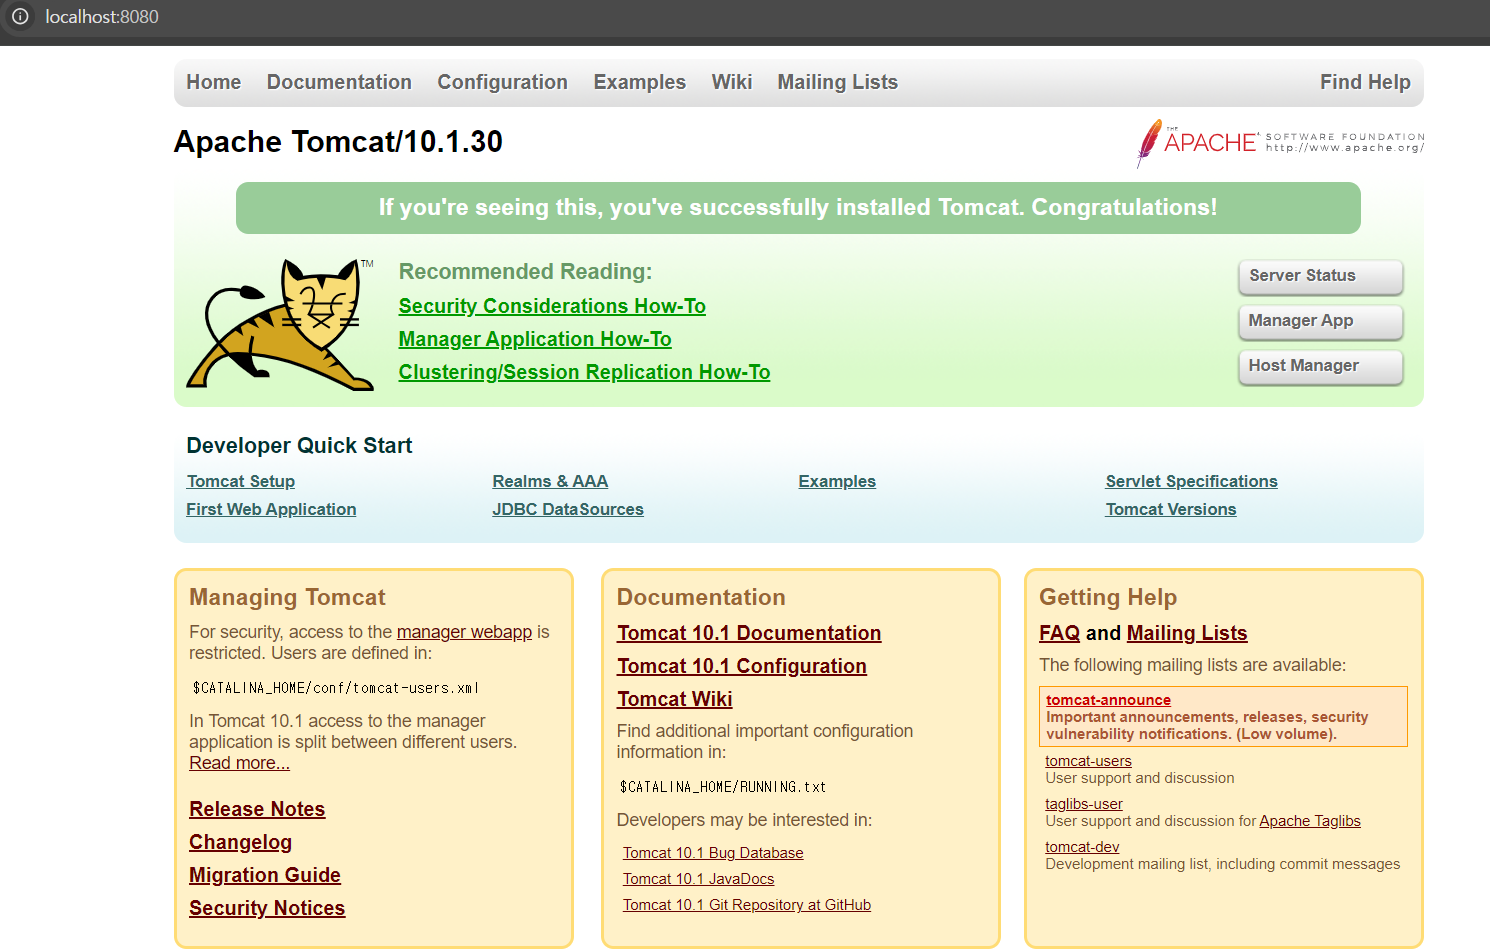Click the successfully installed Tomcat congratulations banner
This screenshot has width=1490, height=952.
[x=798, y=208]
